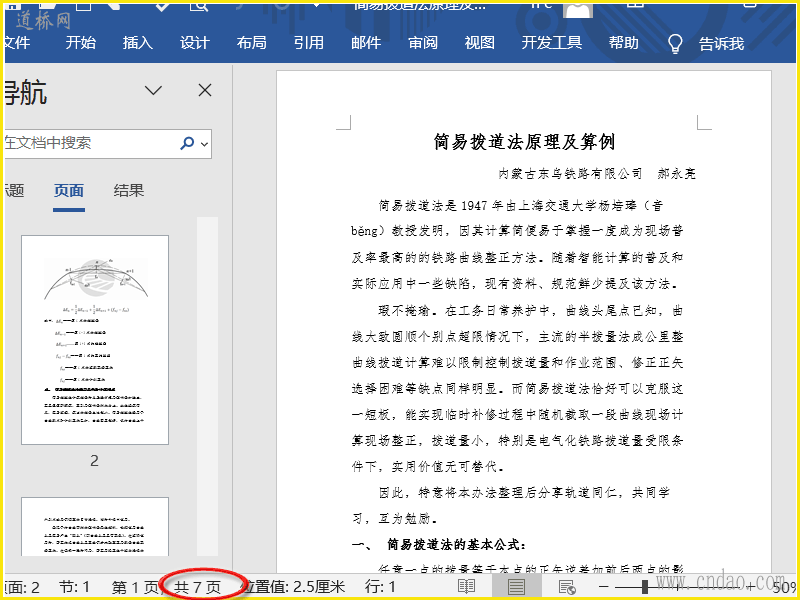Open the 引用 ribbon tab
800x600 pixels.
tap(309, 42)
